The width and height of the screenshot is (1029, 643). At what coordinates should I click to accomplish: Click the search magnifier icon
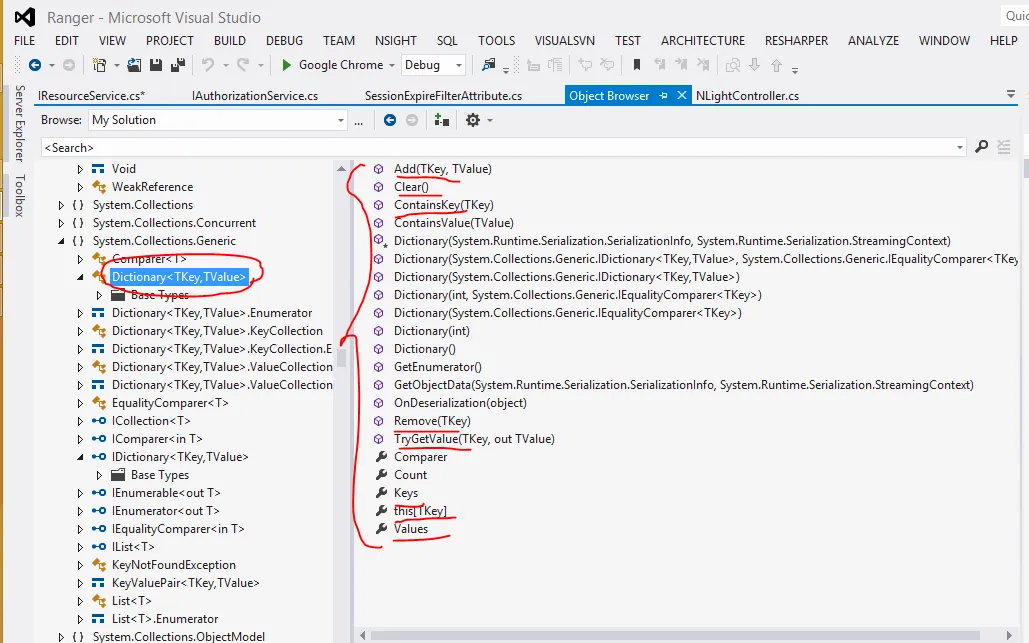click(982, 147)
